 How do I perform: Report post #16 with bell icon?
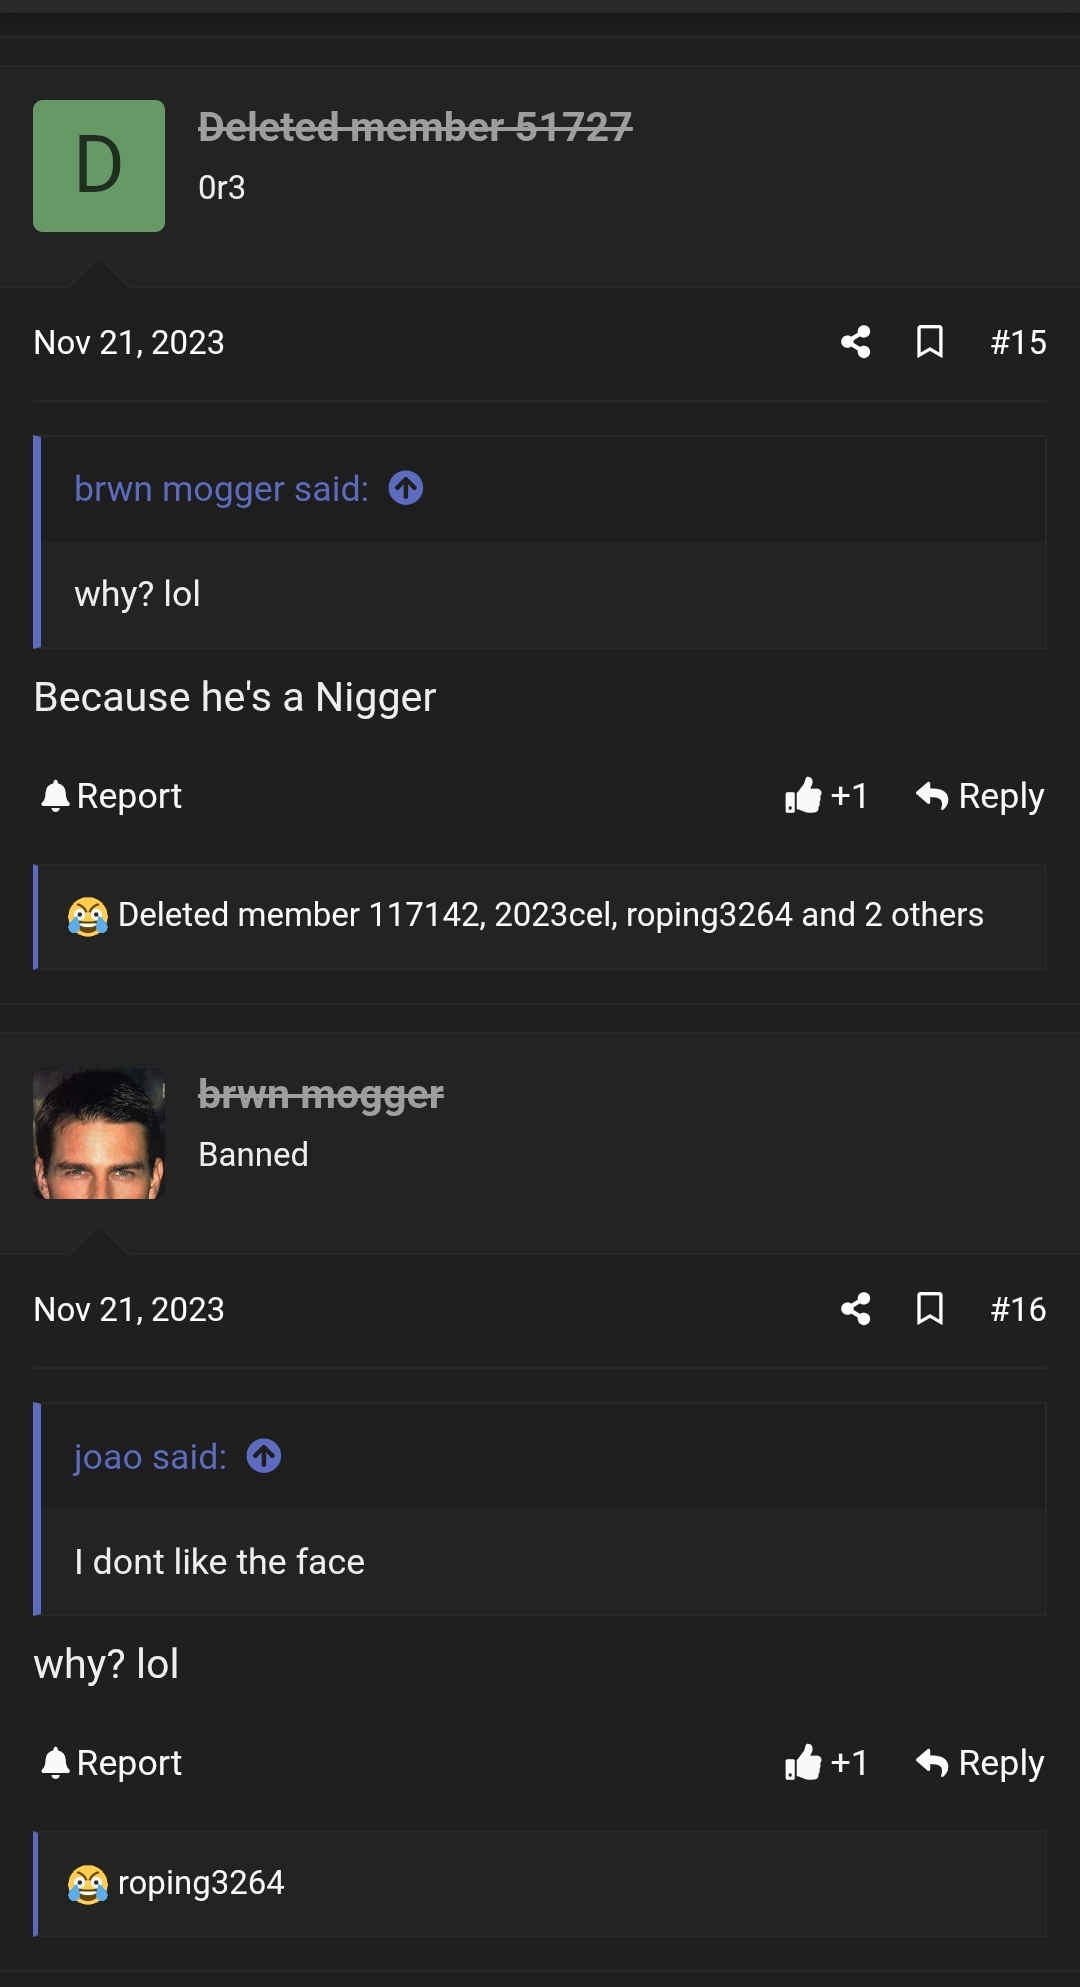111,1763
